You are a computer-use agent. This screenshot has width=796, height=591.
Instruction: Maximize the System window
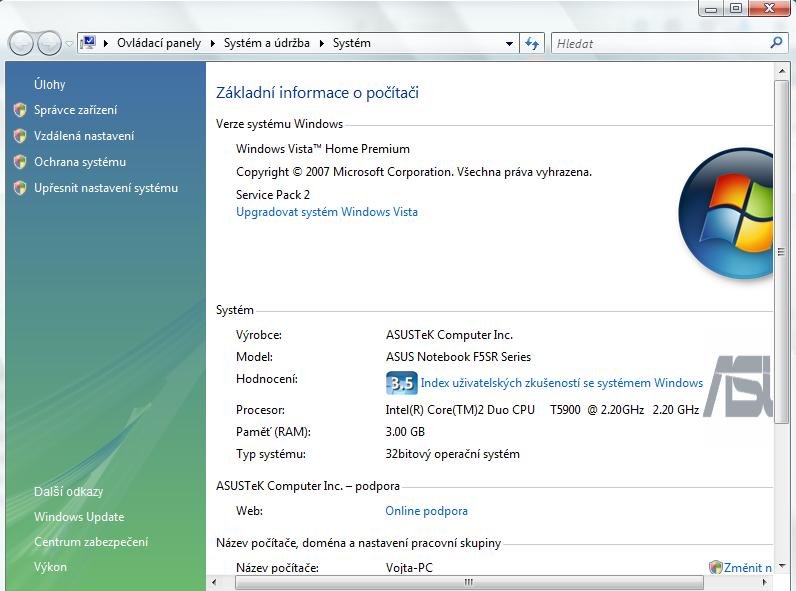pos(736,8)
